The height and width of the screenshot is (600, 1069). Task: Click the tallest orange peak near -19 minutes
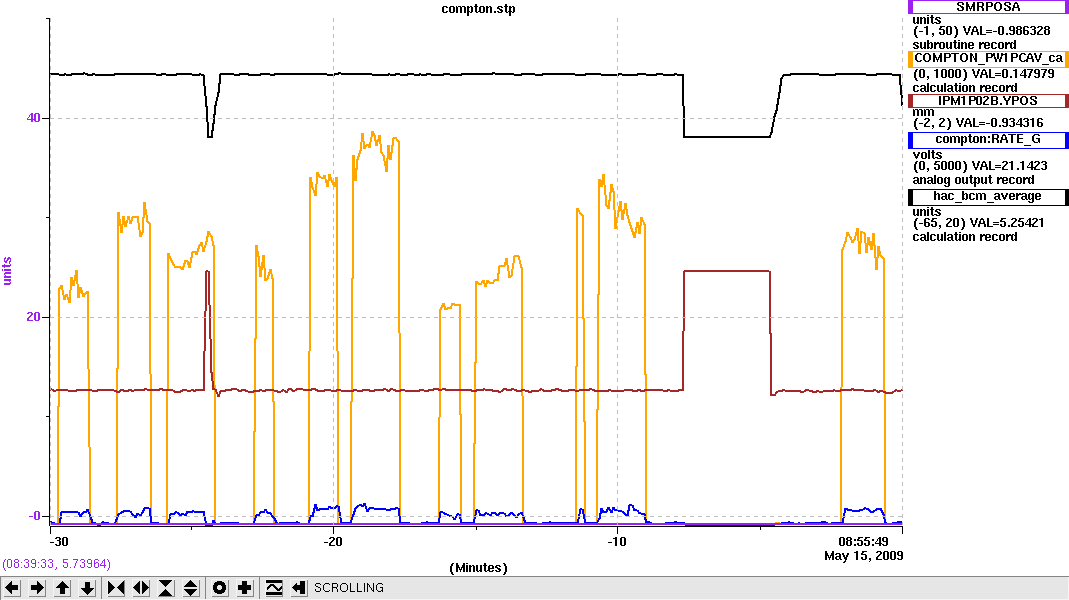372,134
